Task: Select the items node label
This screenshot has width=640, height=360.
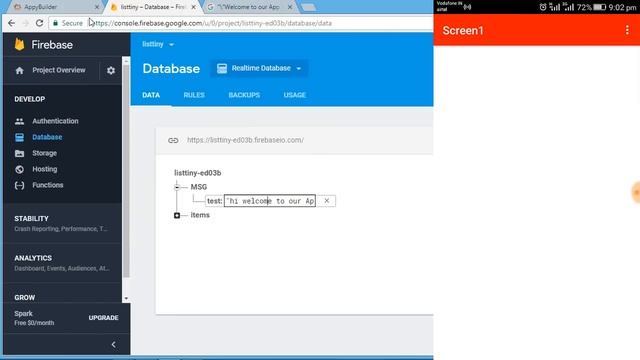Action: point(200,215)
